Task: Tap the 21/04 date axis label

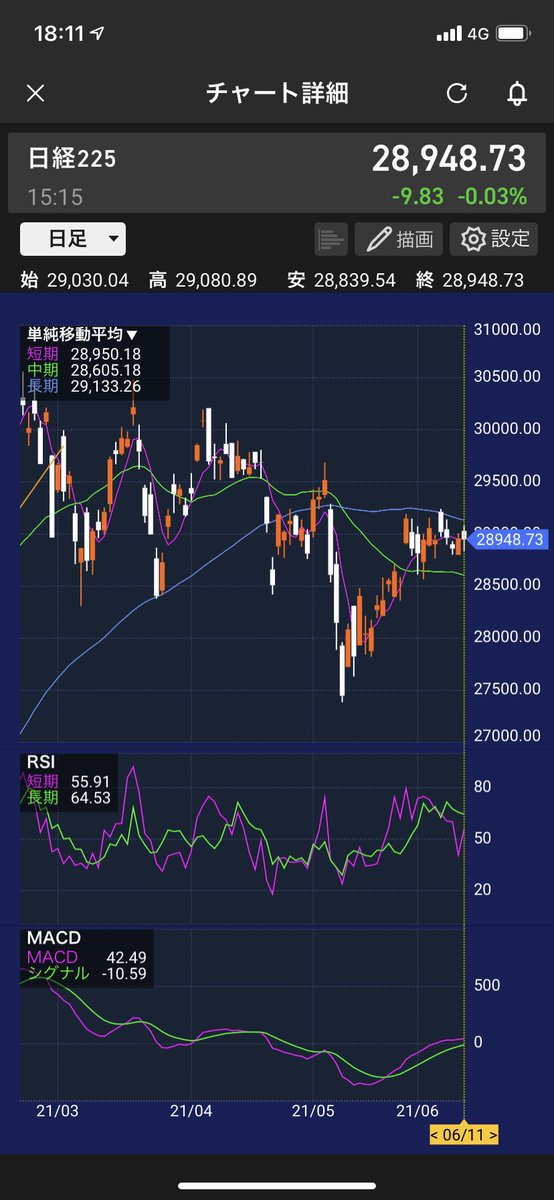Action: (191, 1111)
